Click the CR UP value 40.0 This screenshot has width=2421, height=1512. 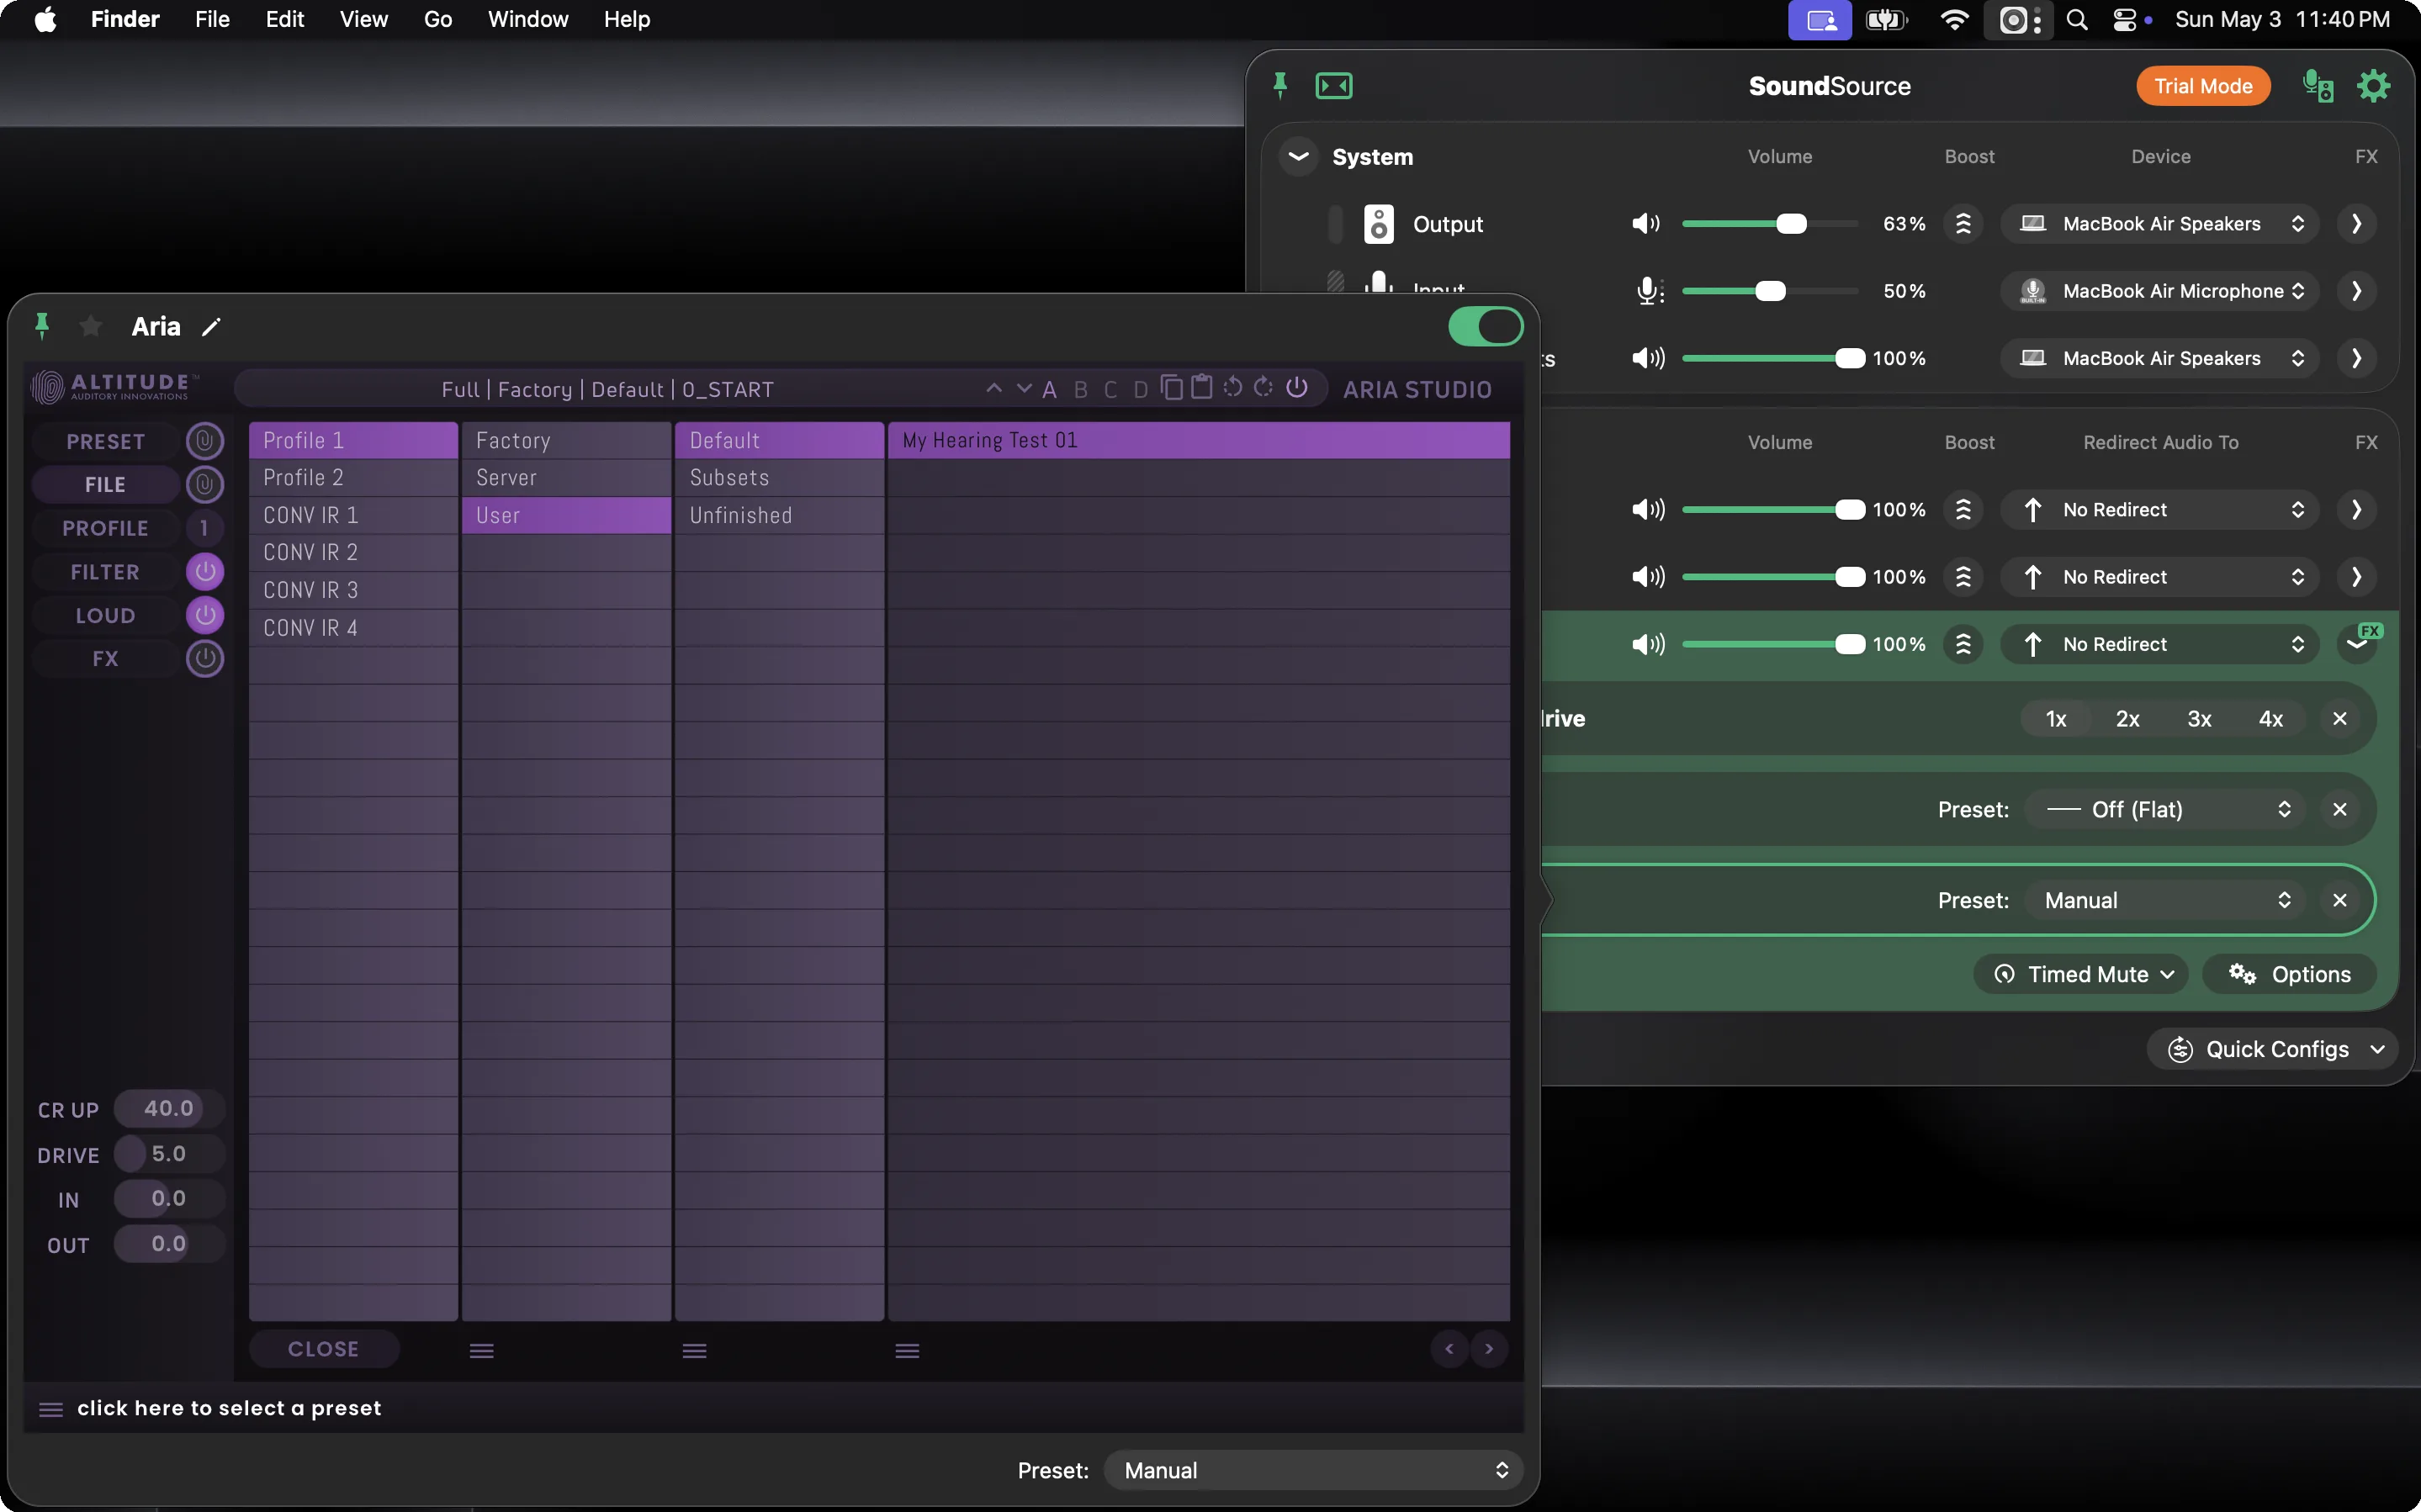click(168, 1109)
